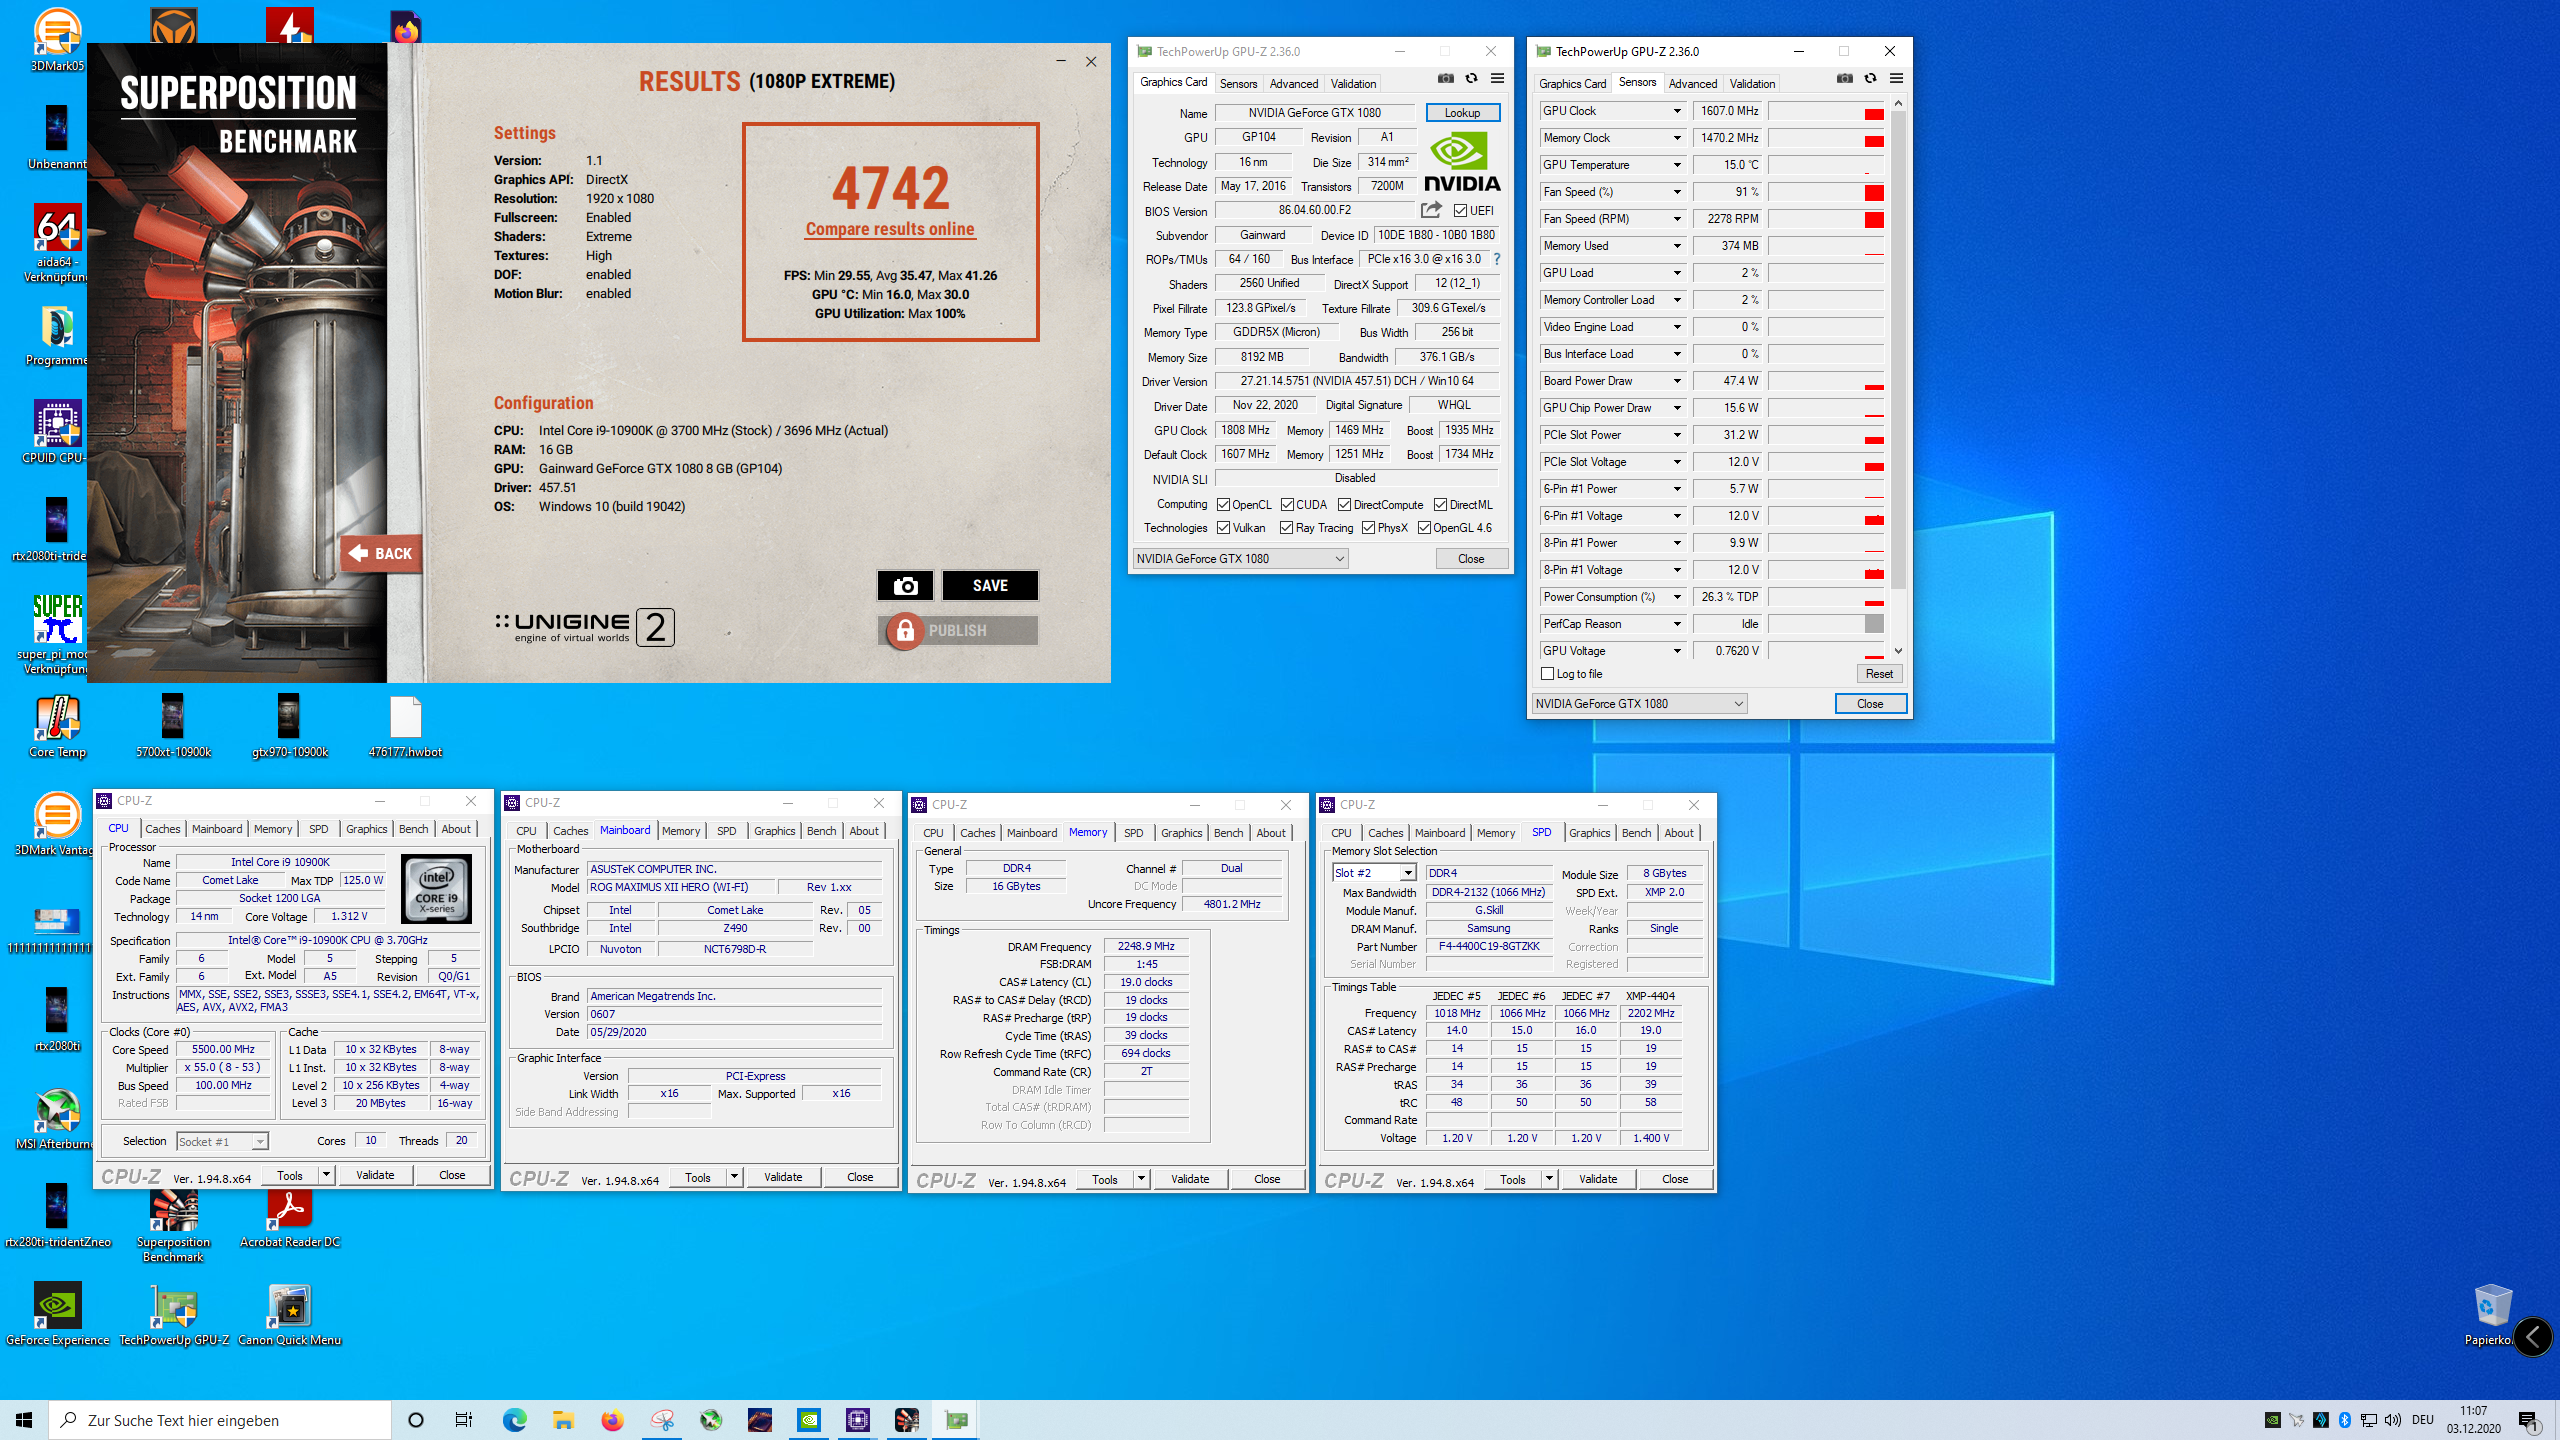Open File Explorer from the taskbar
Screen dimensions: 2560x1440
(x=563, y=1420)
